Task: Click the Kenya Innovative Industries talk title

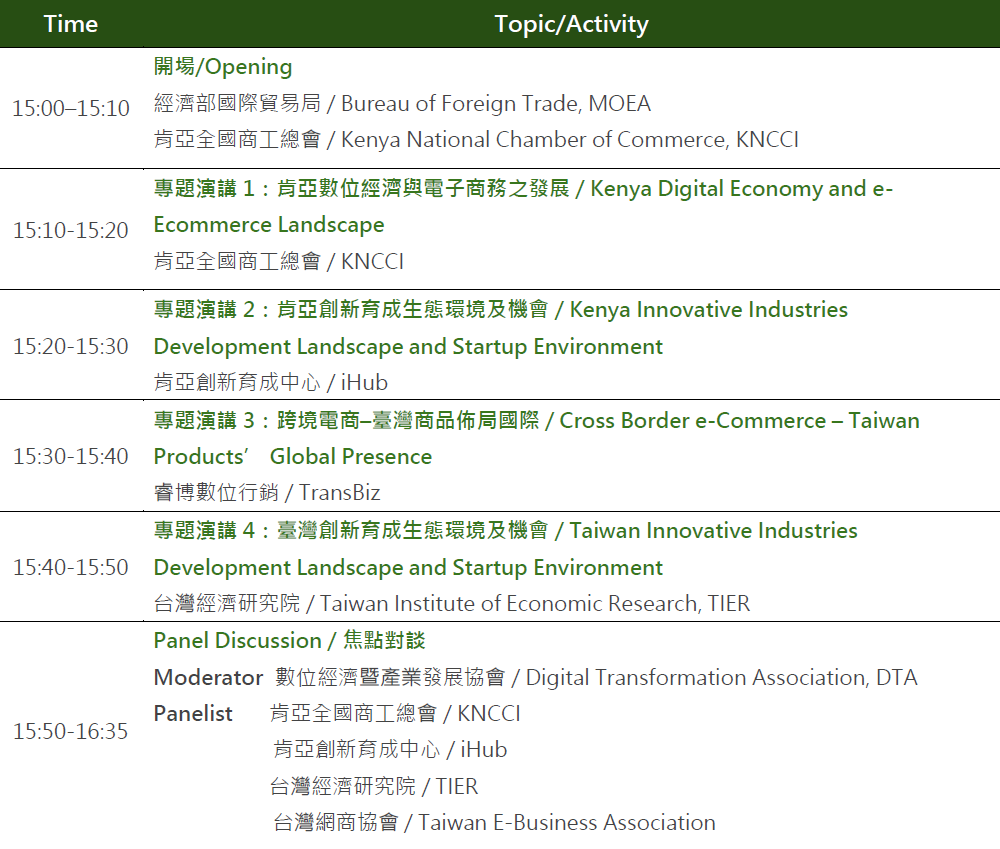Action: [501, 309]
